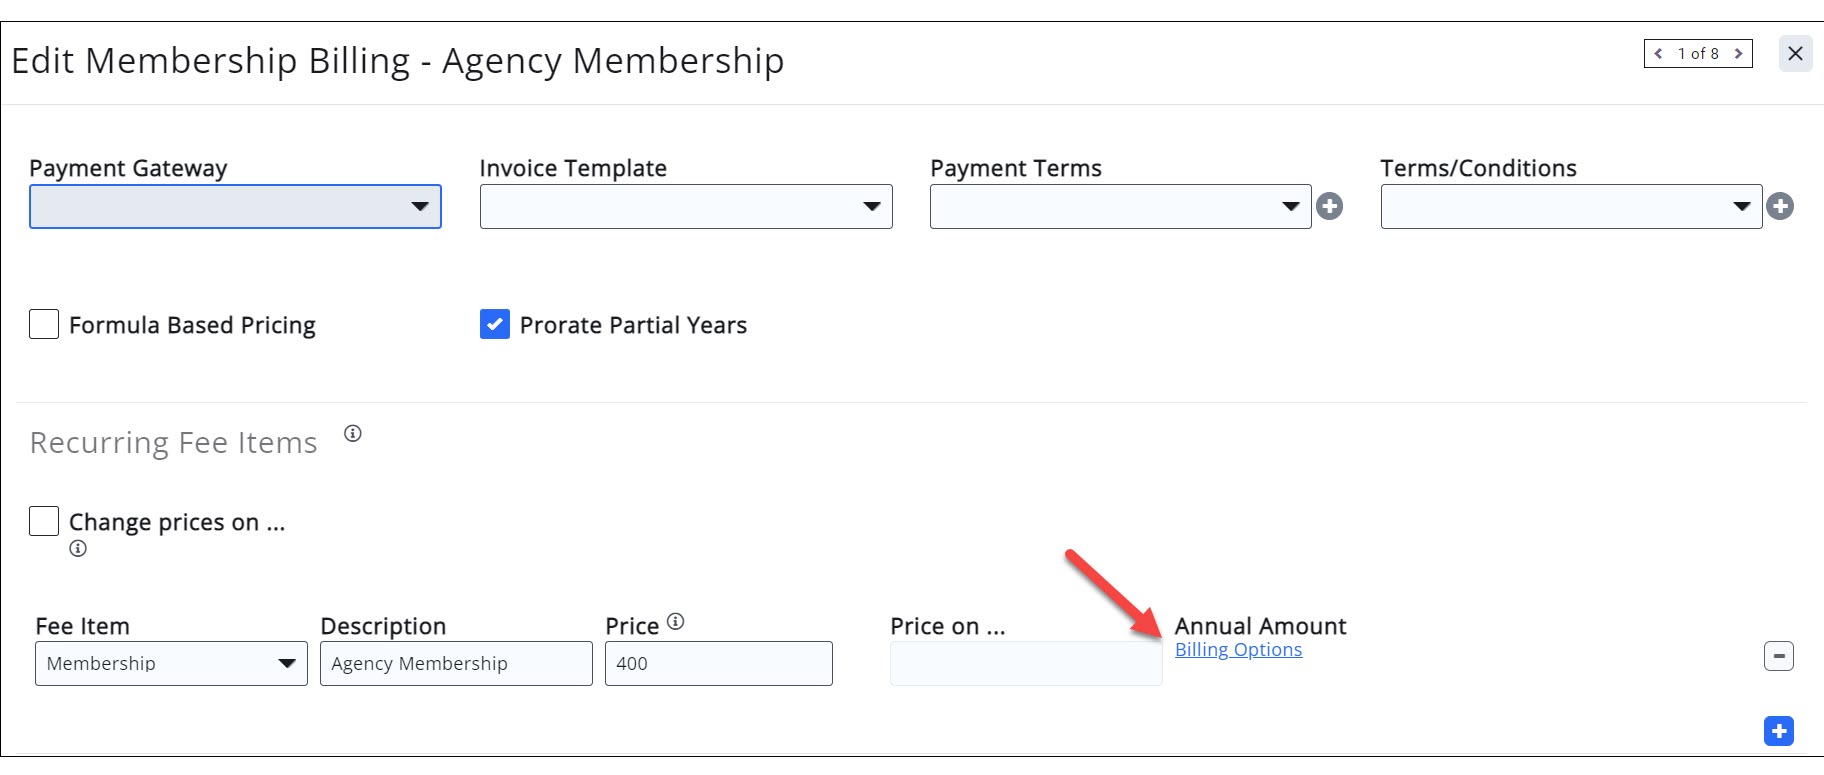This screenshot has width=1824, height=775.
Task: Go to the previous membership record
Action: (1659, 54)
